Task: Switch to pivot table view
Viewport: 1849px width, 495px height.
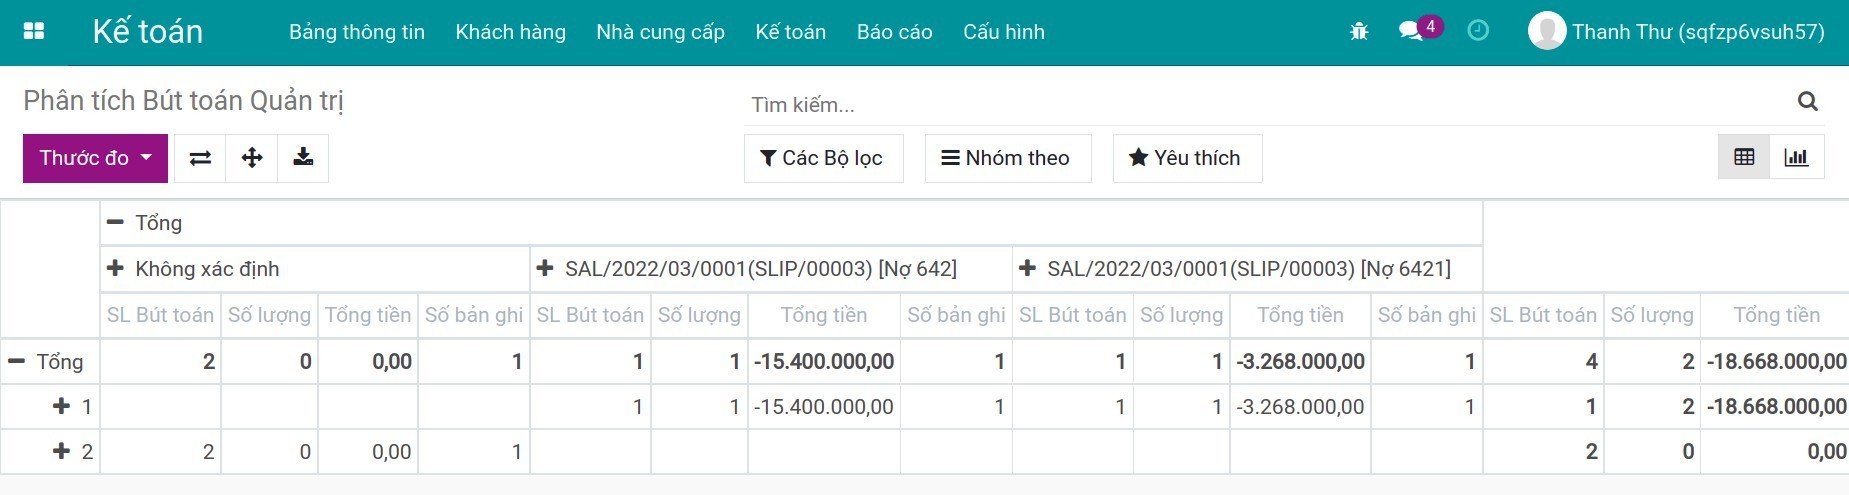Action: pyautogui.click(x=1744, y=158)
